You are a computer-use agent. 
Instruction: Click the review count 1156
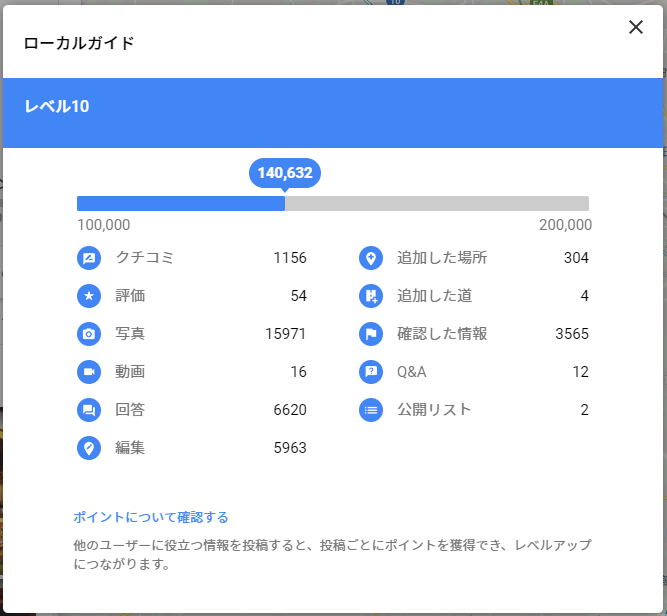click(290, 258)
